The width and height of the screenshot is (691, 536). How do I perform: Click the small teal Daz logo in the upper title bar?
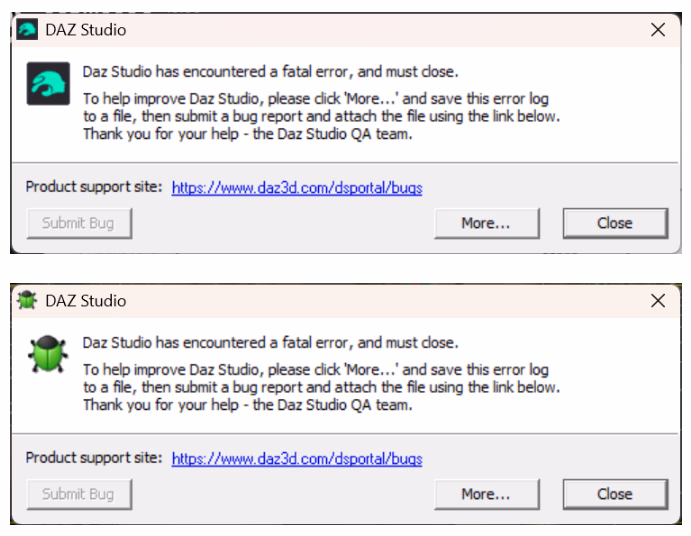click(28, 30)
